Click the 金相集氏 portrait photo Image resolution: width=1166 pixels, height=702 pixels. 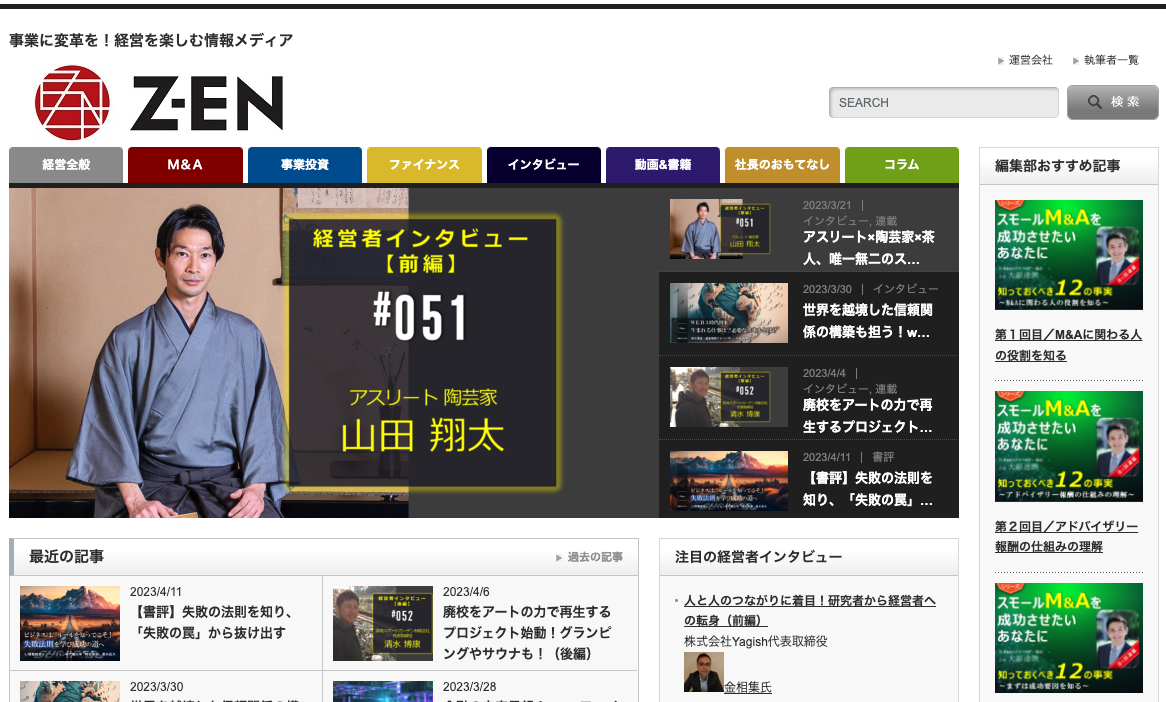[x=703, y=672]
